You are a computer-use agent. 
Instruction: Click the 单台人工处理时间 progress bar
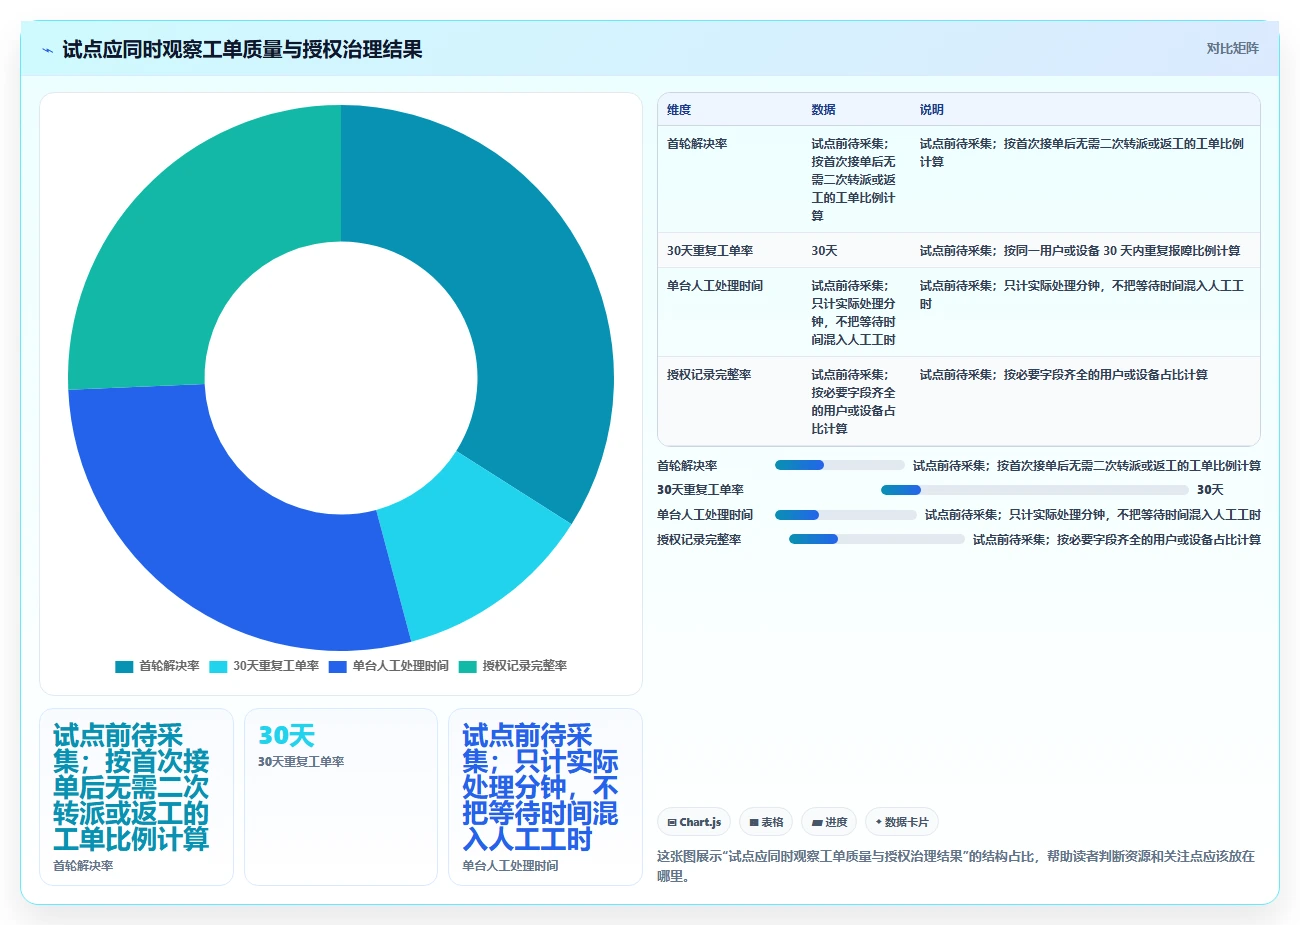845,515
